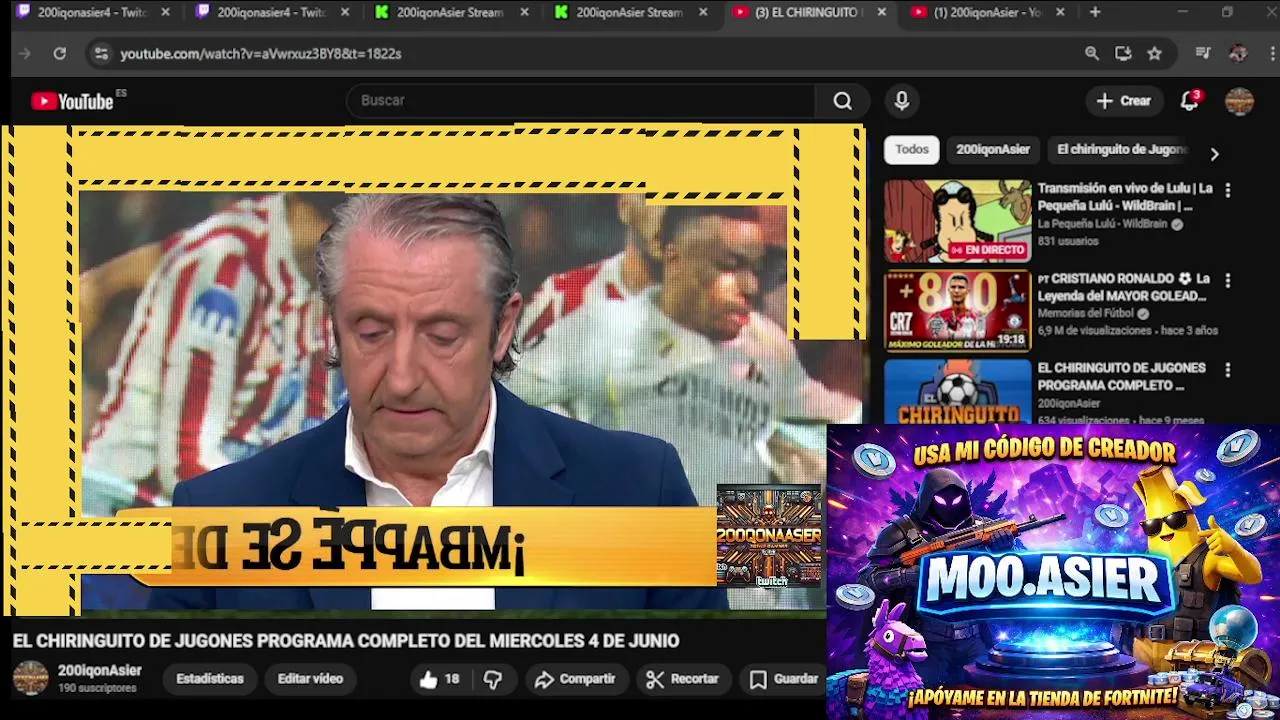Open a new browser tab

tap(1095, 12)
